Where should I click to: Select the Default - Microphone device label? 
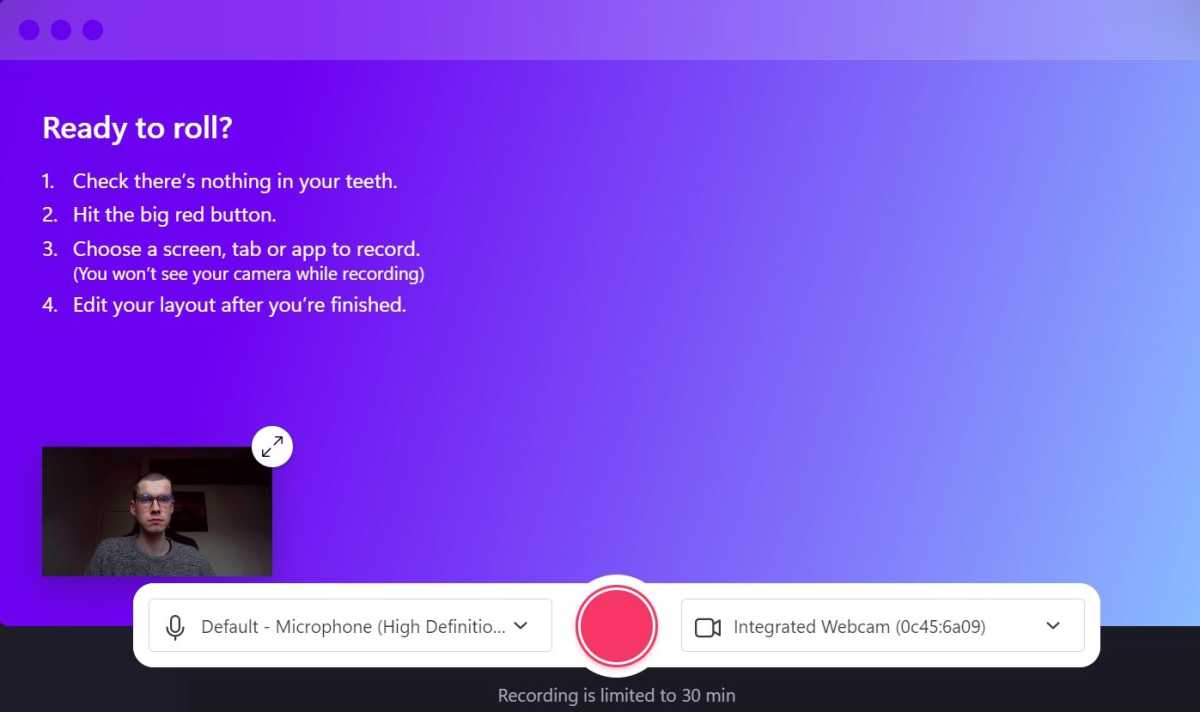click(353, 627)
